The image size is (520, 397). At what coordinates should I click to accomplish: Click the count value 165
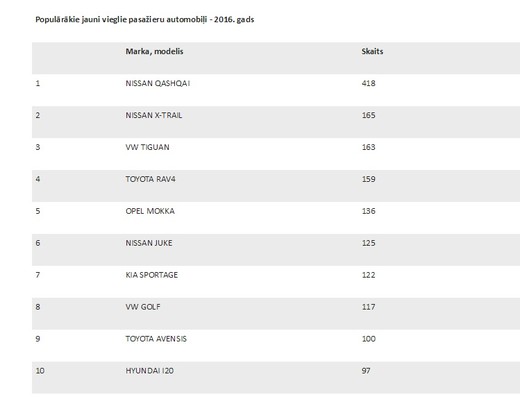[x=368, y=115]
